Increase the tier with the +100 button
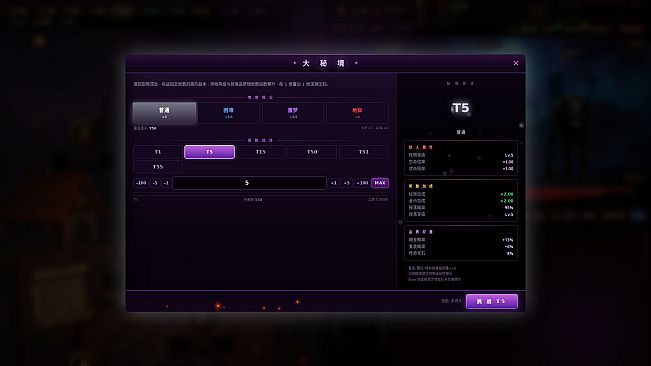This screenshot has width=651, height=366. point(362,183)
